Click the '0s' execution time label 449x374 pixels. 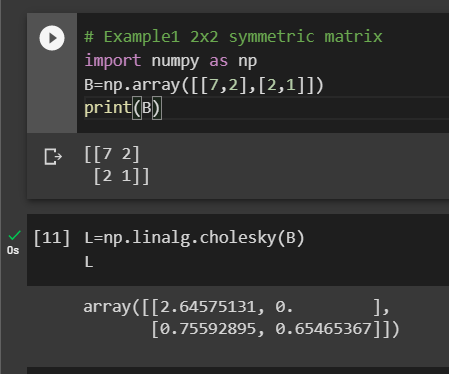pyautogui.click(x=13, y=250)
